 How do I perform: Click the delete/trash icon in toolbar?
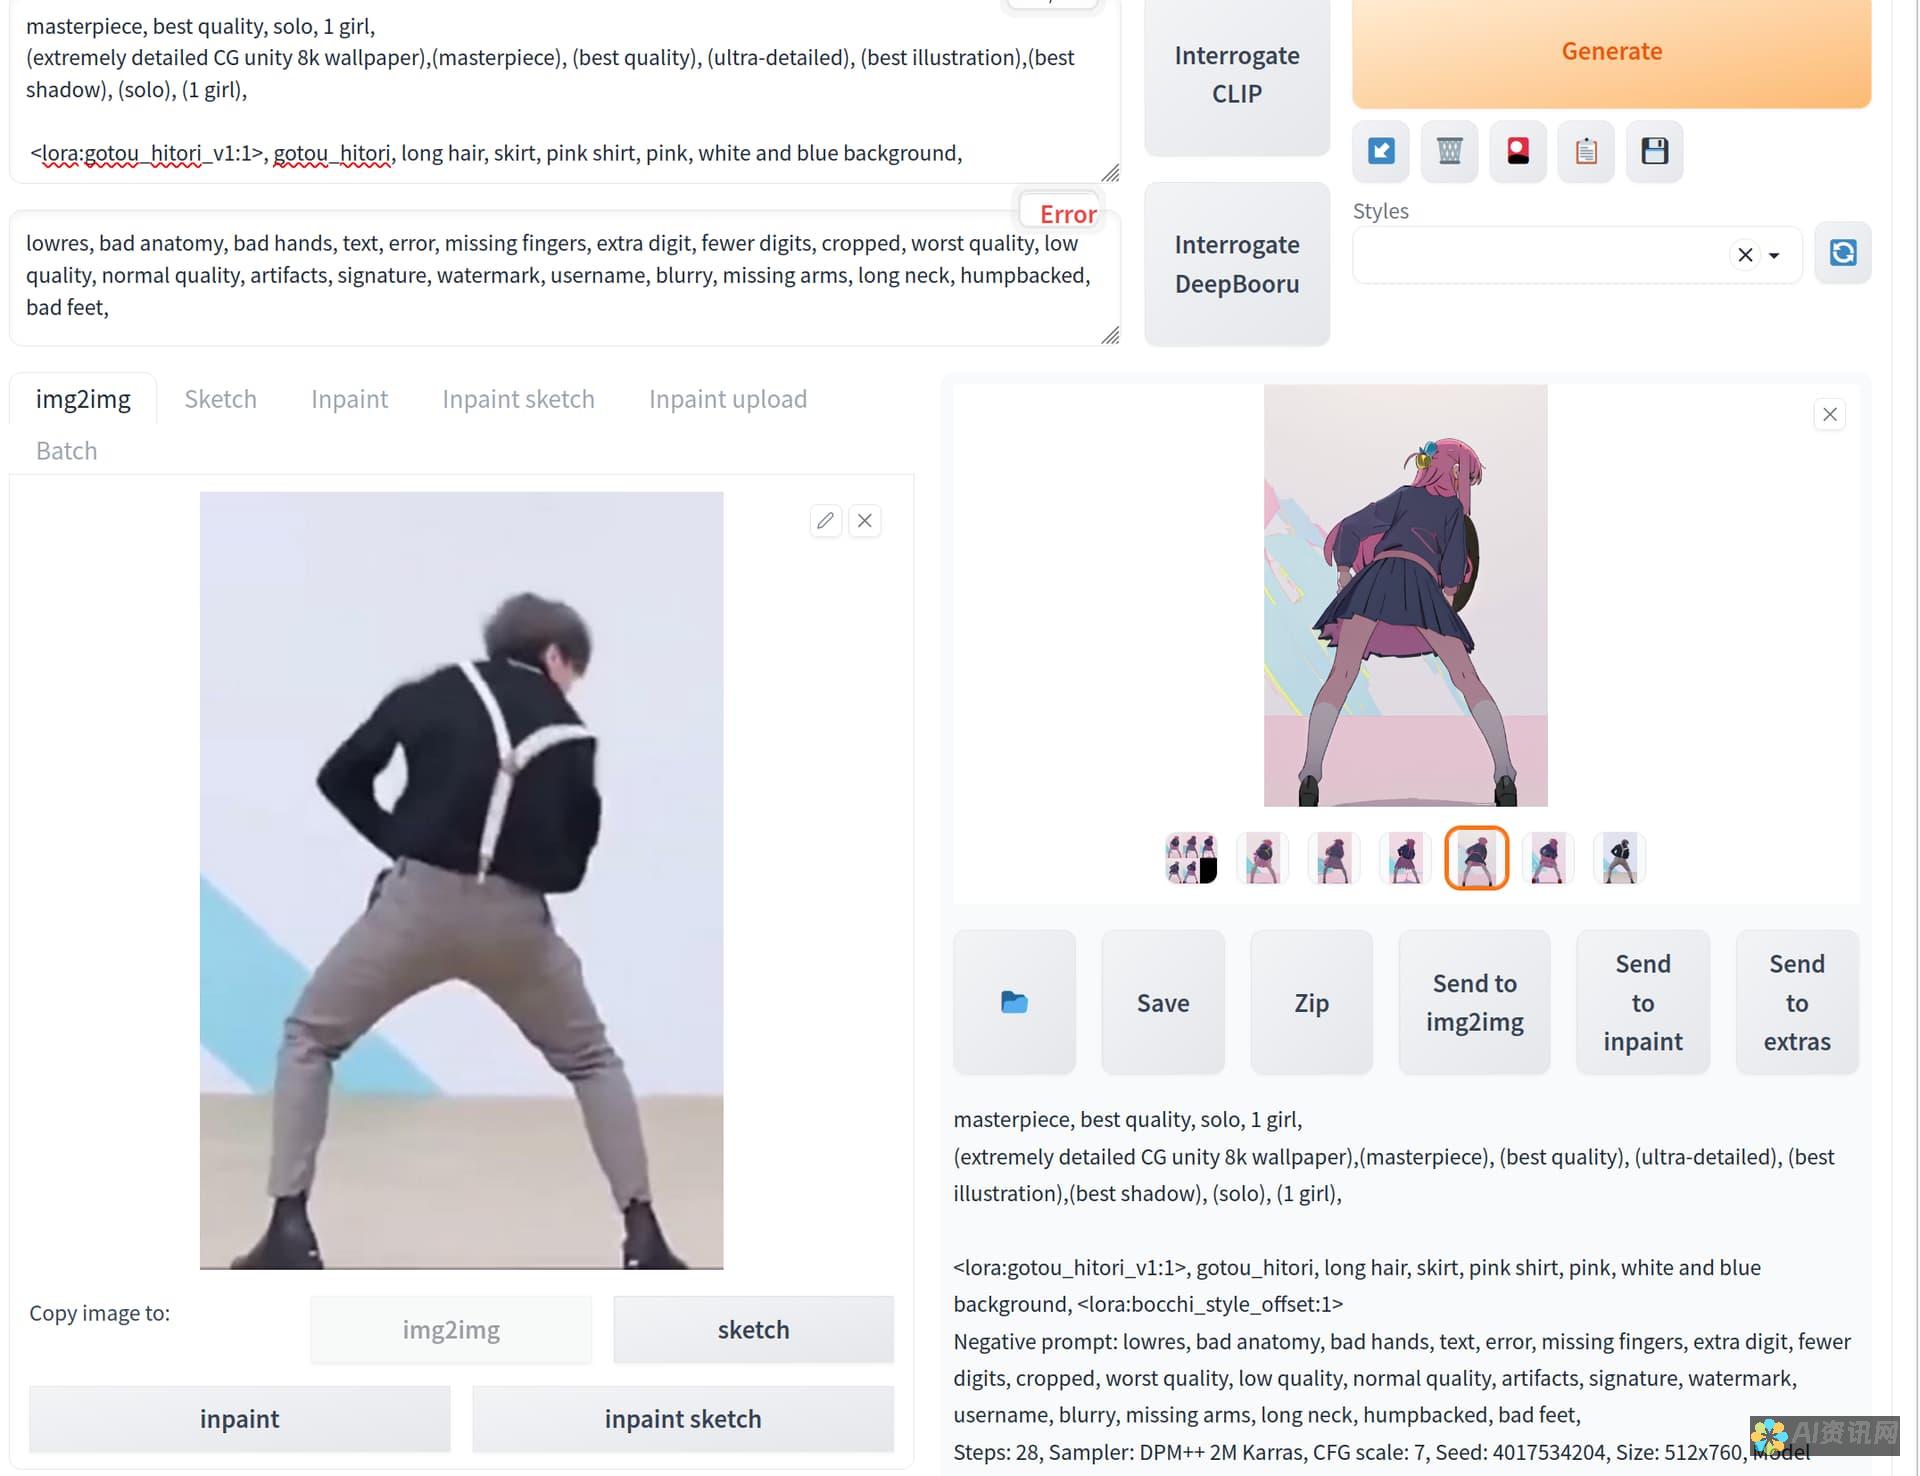click(x=1449, y=150)
